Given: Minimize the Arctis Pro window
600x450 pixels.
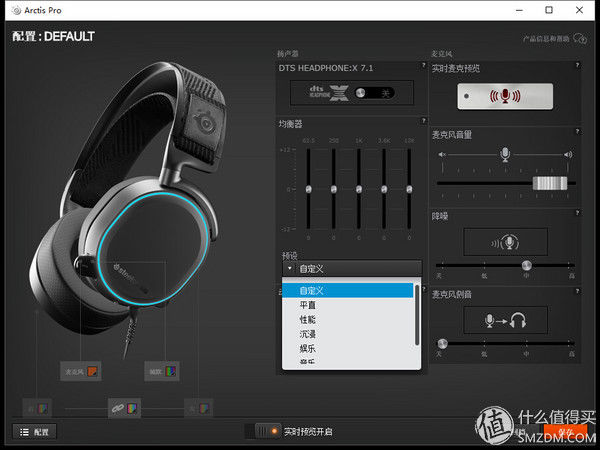Looking at the screenshot, I should tap(519, 10).
